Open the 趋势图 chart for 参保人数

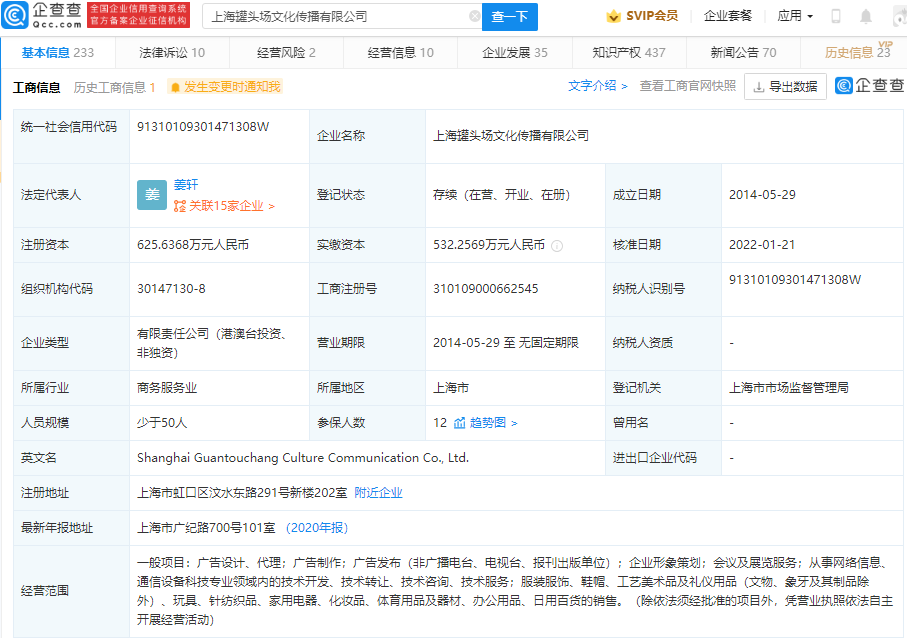[x=486, y=423]
